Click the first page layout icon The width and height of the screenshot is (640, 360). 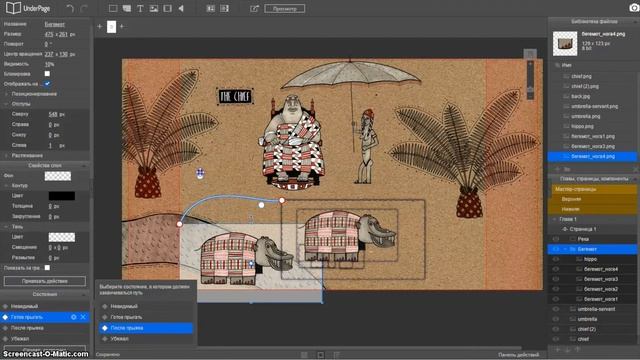[x=211, y=8]
